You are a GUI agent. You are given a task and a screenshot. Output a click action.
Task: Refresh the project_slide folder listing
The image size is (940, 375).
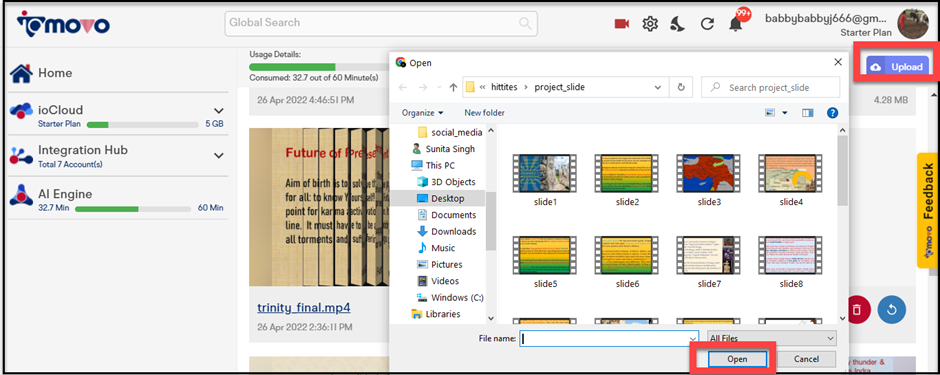(681, 87)
